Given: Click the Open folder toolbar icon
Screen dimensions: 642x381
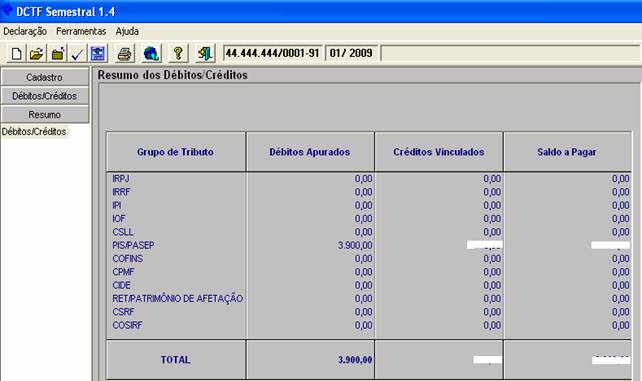Looking at the screenshot, I should (37, 54).
